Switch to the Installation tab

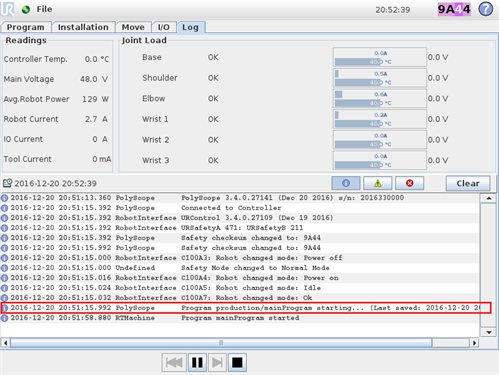coord(83,27)
